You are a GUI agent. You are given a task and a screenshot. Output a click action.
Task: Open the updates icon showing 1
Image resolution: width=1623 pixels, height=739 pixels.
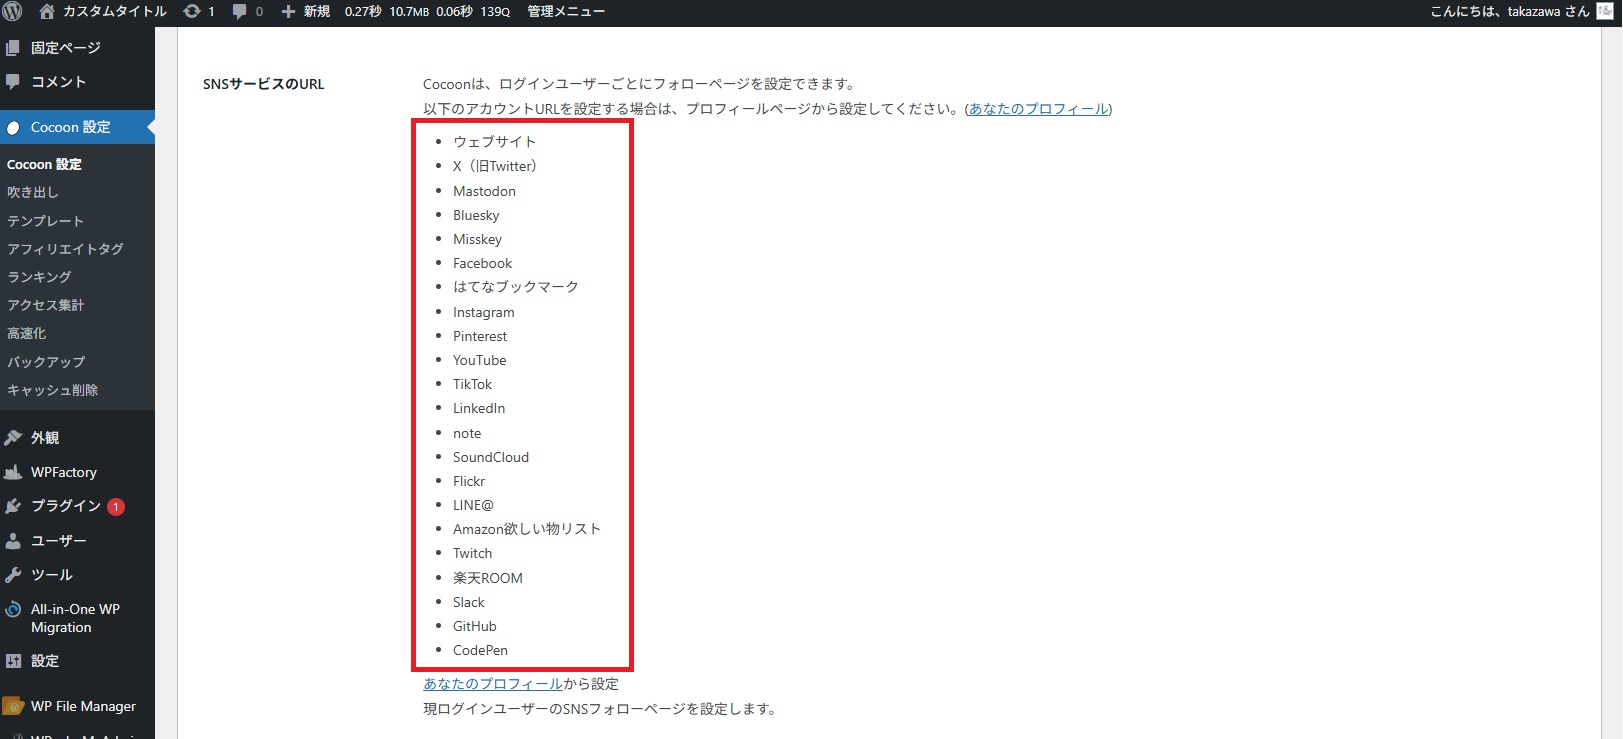[x=199, y=12]
